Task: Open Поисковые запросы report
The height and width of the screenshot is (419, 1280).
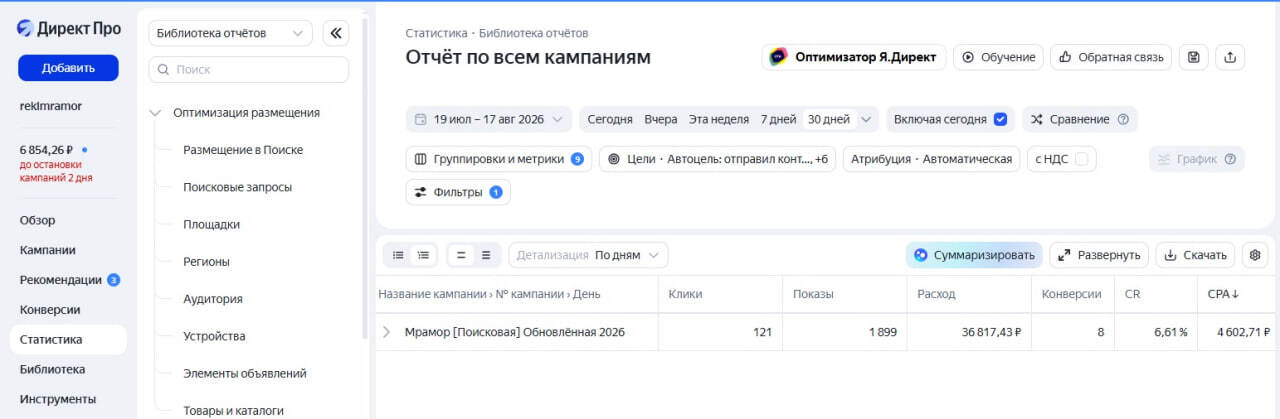Action: (237, 187)
